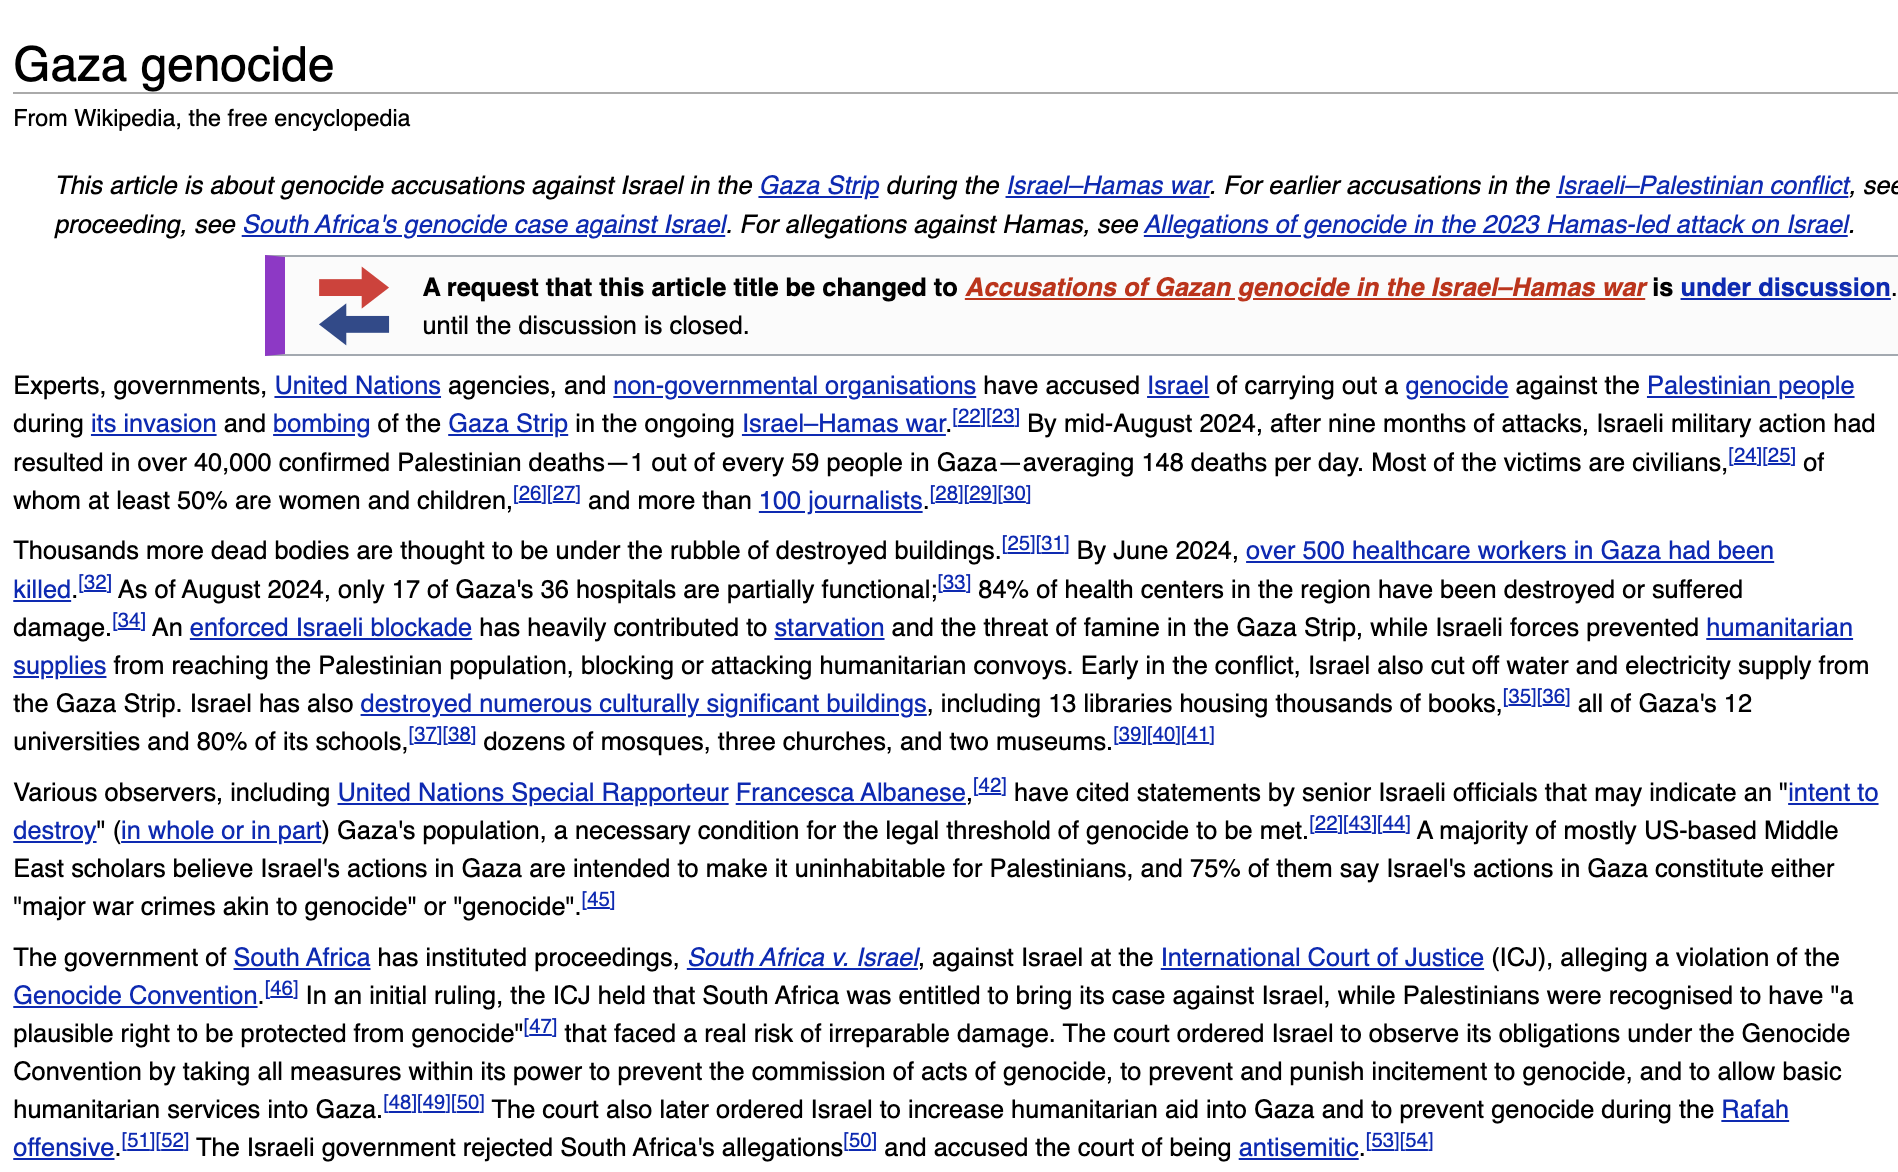
Task: Follow the intent to destroy link
Action: [1833, 793]
